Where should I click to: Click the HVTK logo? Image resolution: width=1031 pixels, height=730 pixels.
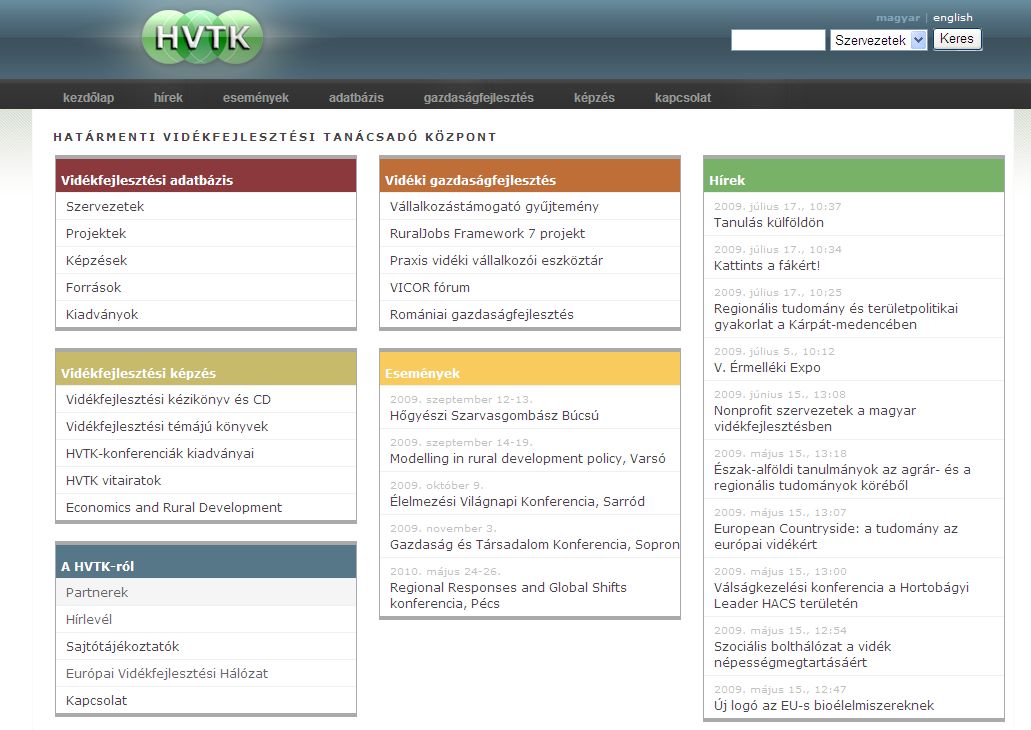tap(203, 37)
